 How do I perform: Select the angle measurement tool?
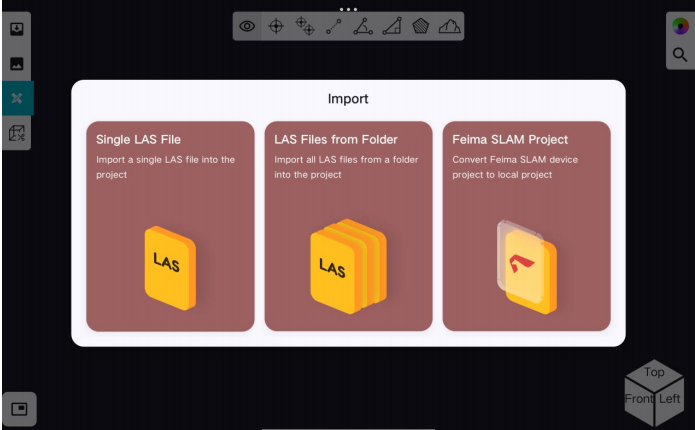[x=363, y=27]
